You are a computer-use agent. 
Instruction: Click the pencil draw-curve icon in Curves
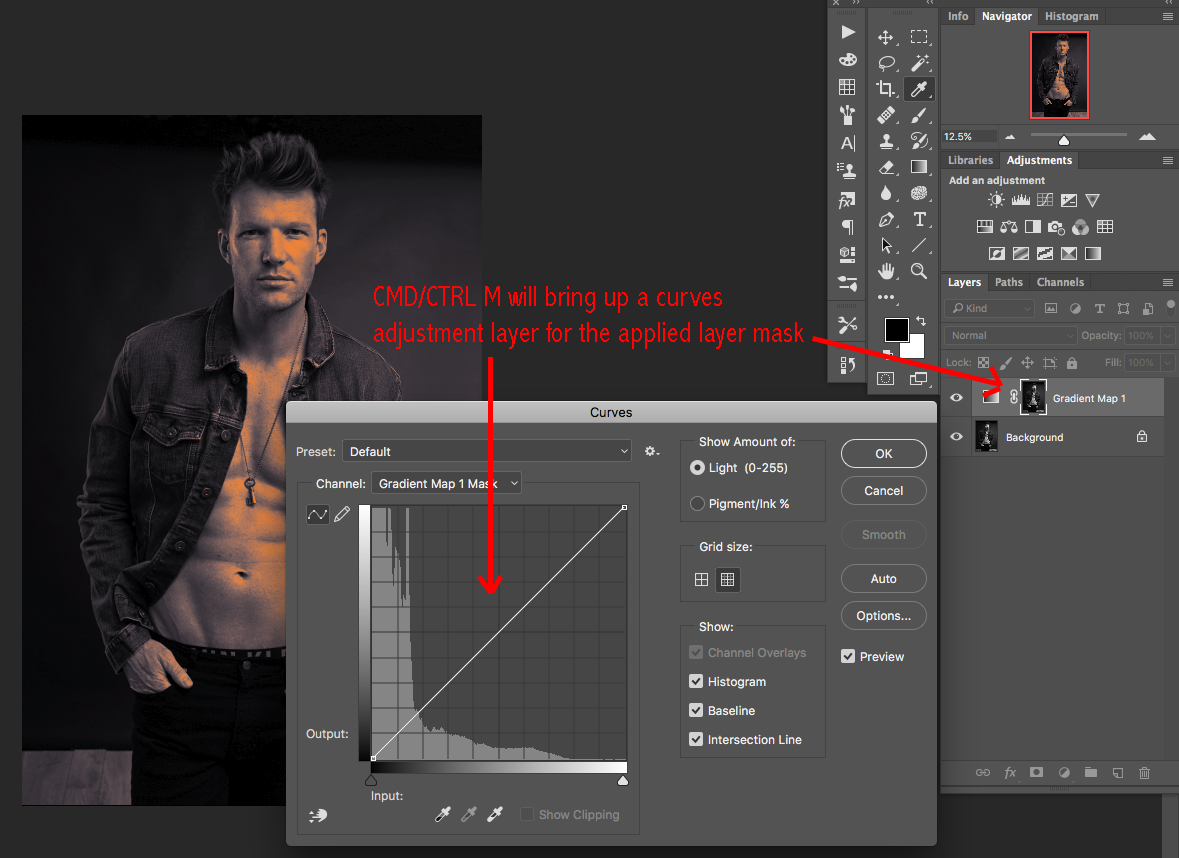tap(342, 514)
